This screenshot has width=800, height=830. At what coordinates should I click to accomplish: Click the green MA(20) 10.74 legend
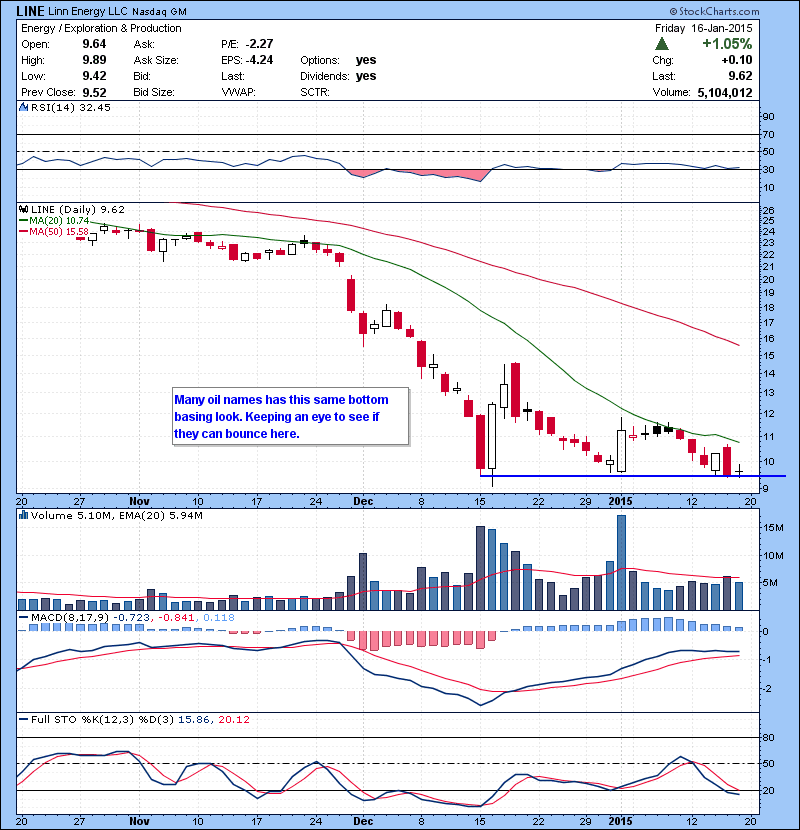coord(55,221)
